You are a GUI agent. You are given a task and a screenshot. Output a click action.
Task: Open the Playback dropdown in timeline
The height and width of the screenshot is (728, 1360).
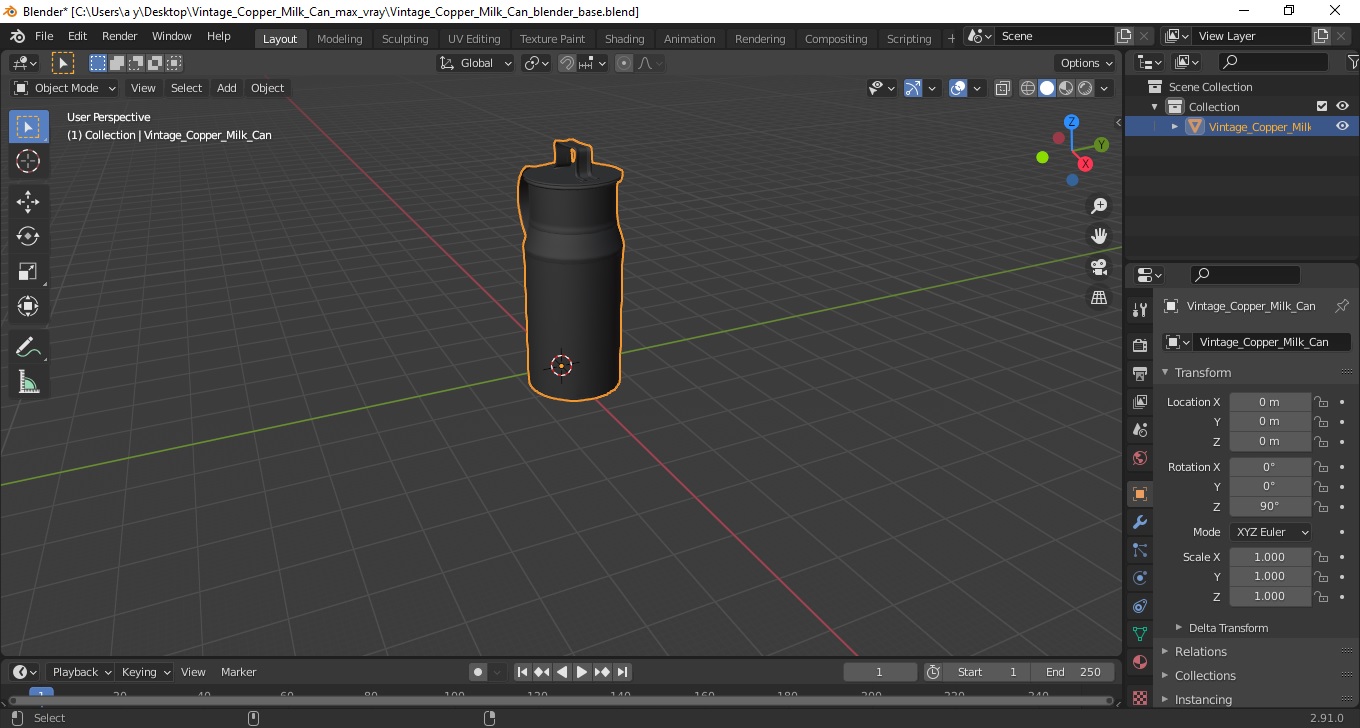81,672
